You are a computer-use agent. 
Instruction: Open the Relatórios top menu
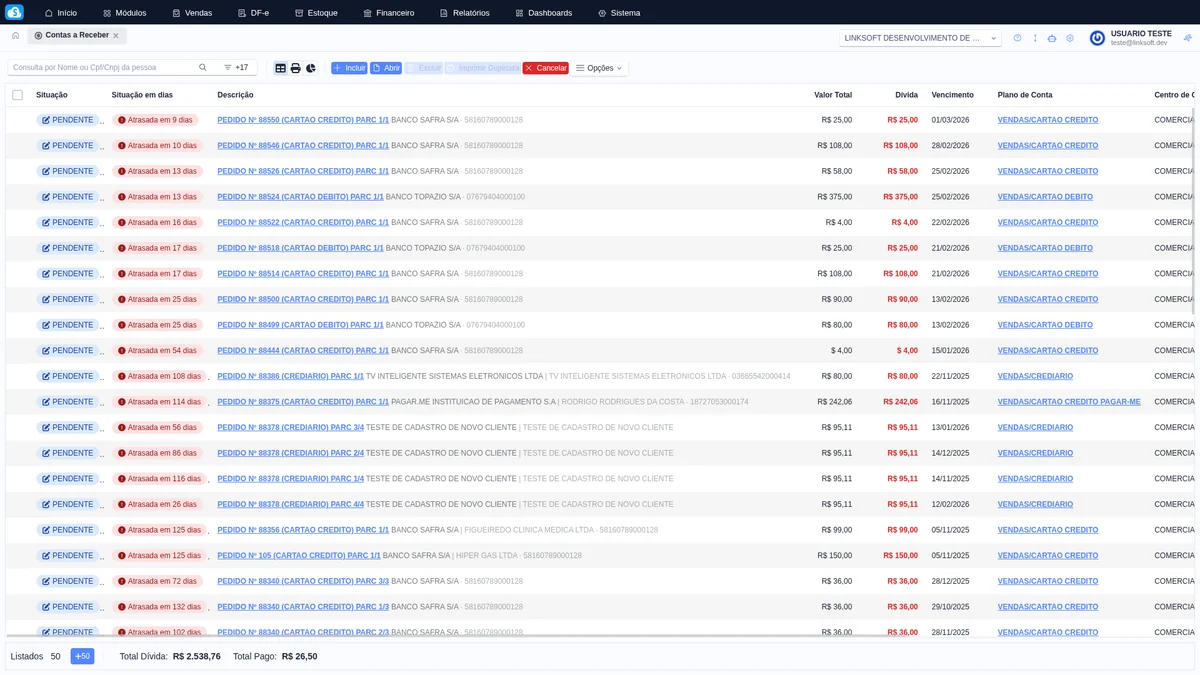[x=465, y=13]
